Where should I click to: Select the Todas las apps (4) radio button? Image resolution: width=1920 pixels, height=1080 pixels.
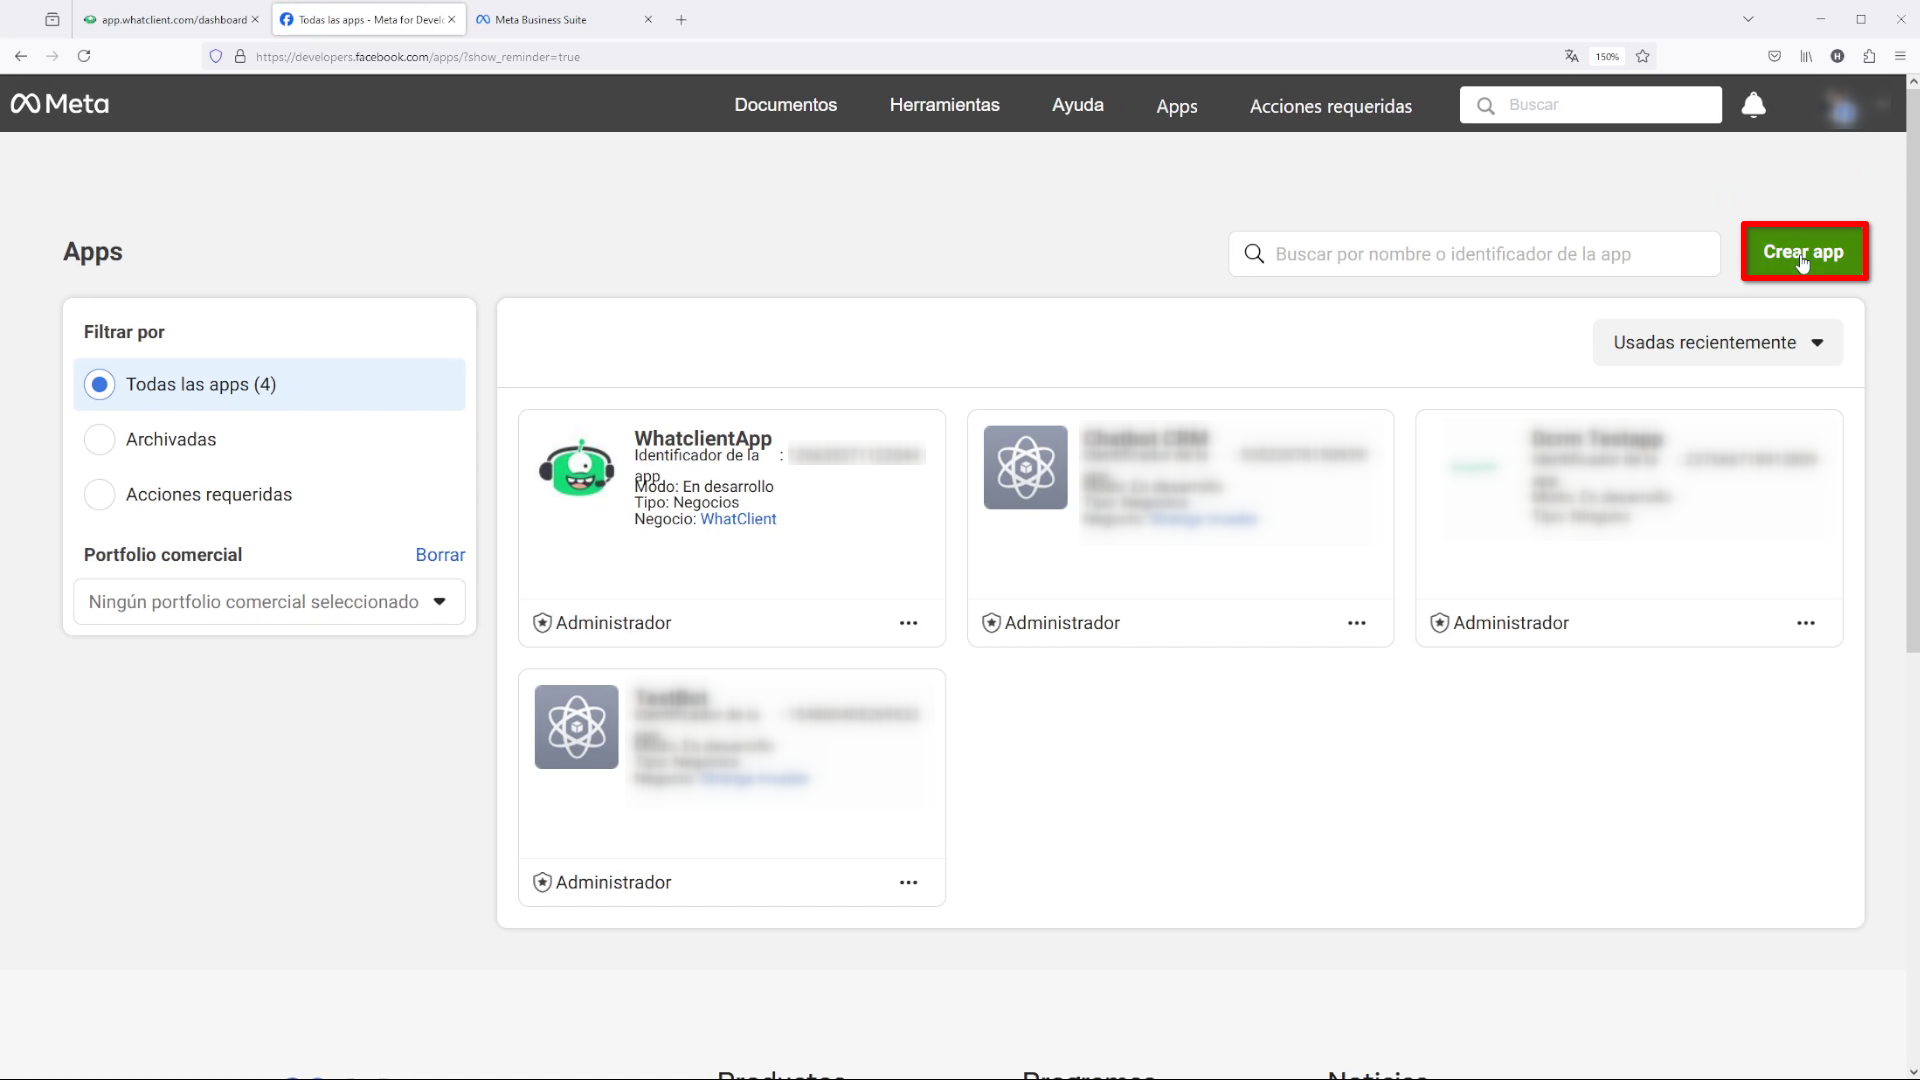coord(99,385)
